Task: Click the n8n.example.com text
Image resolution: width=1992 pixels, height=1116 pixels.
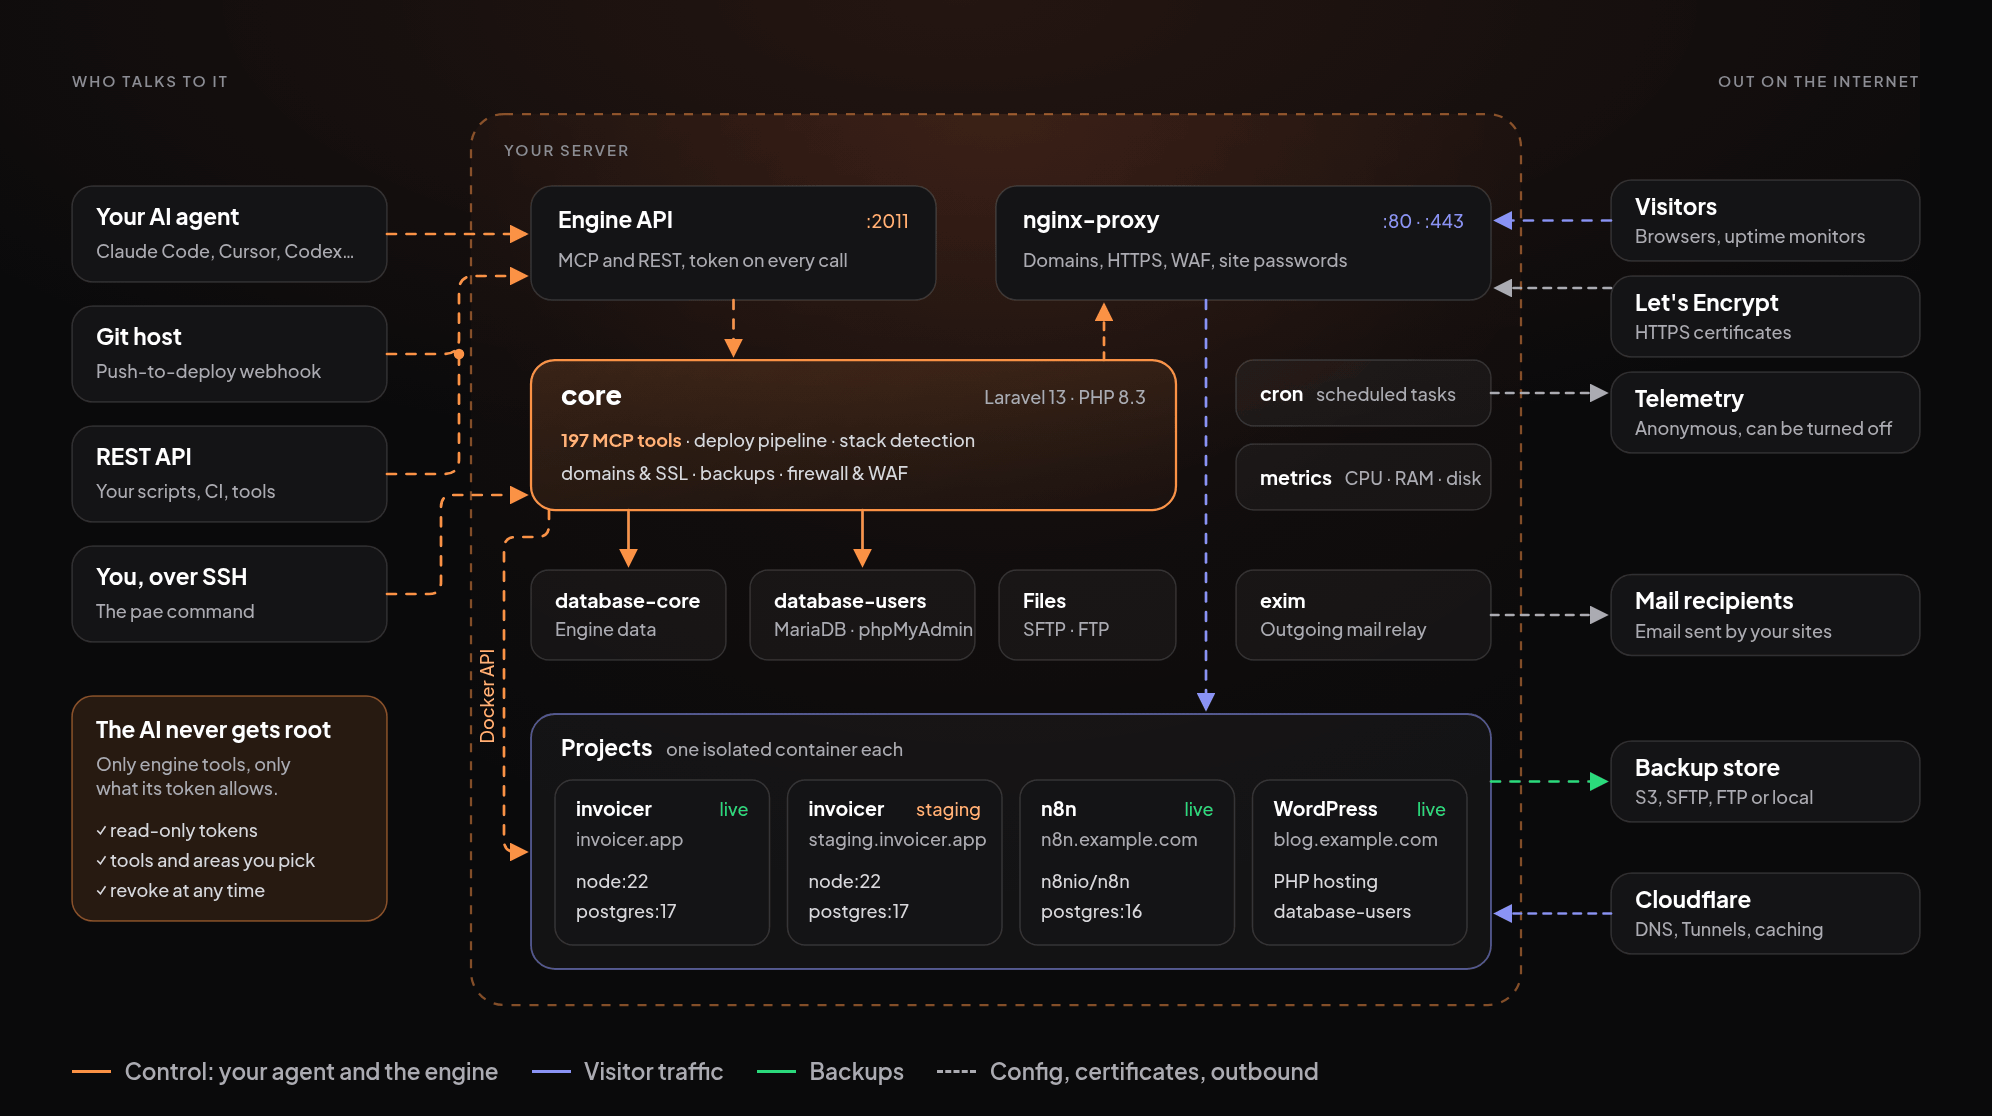Action: point(1119,840)
